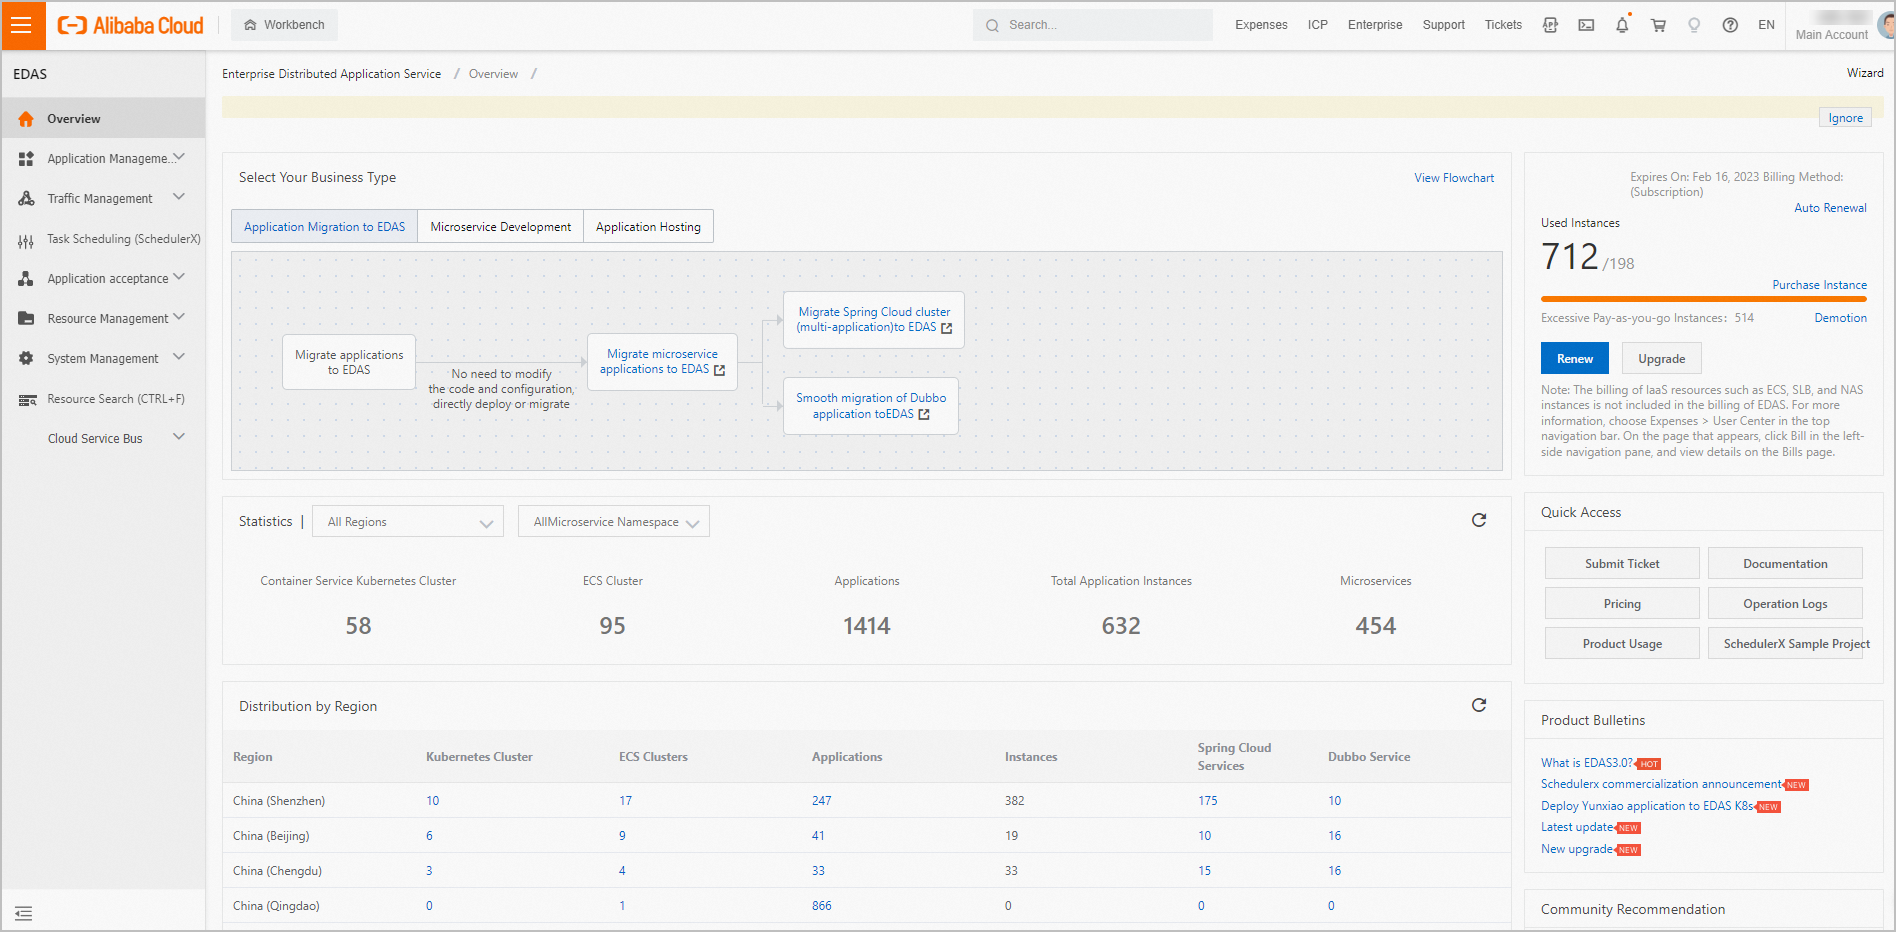Open the View Flowchart link
Image resolution: width=1896 pixels, height=932 pixels.
1453,178
